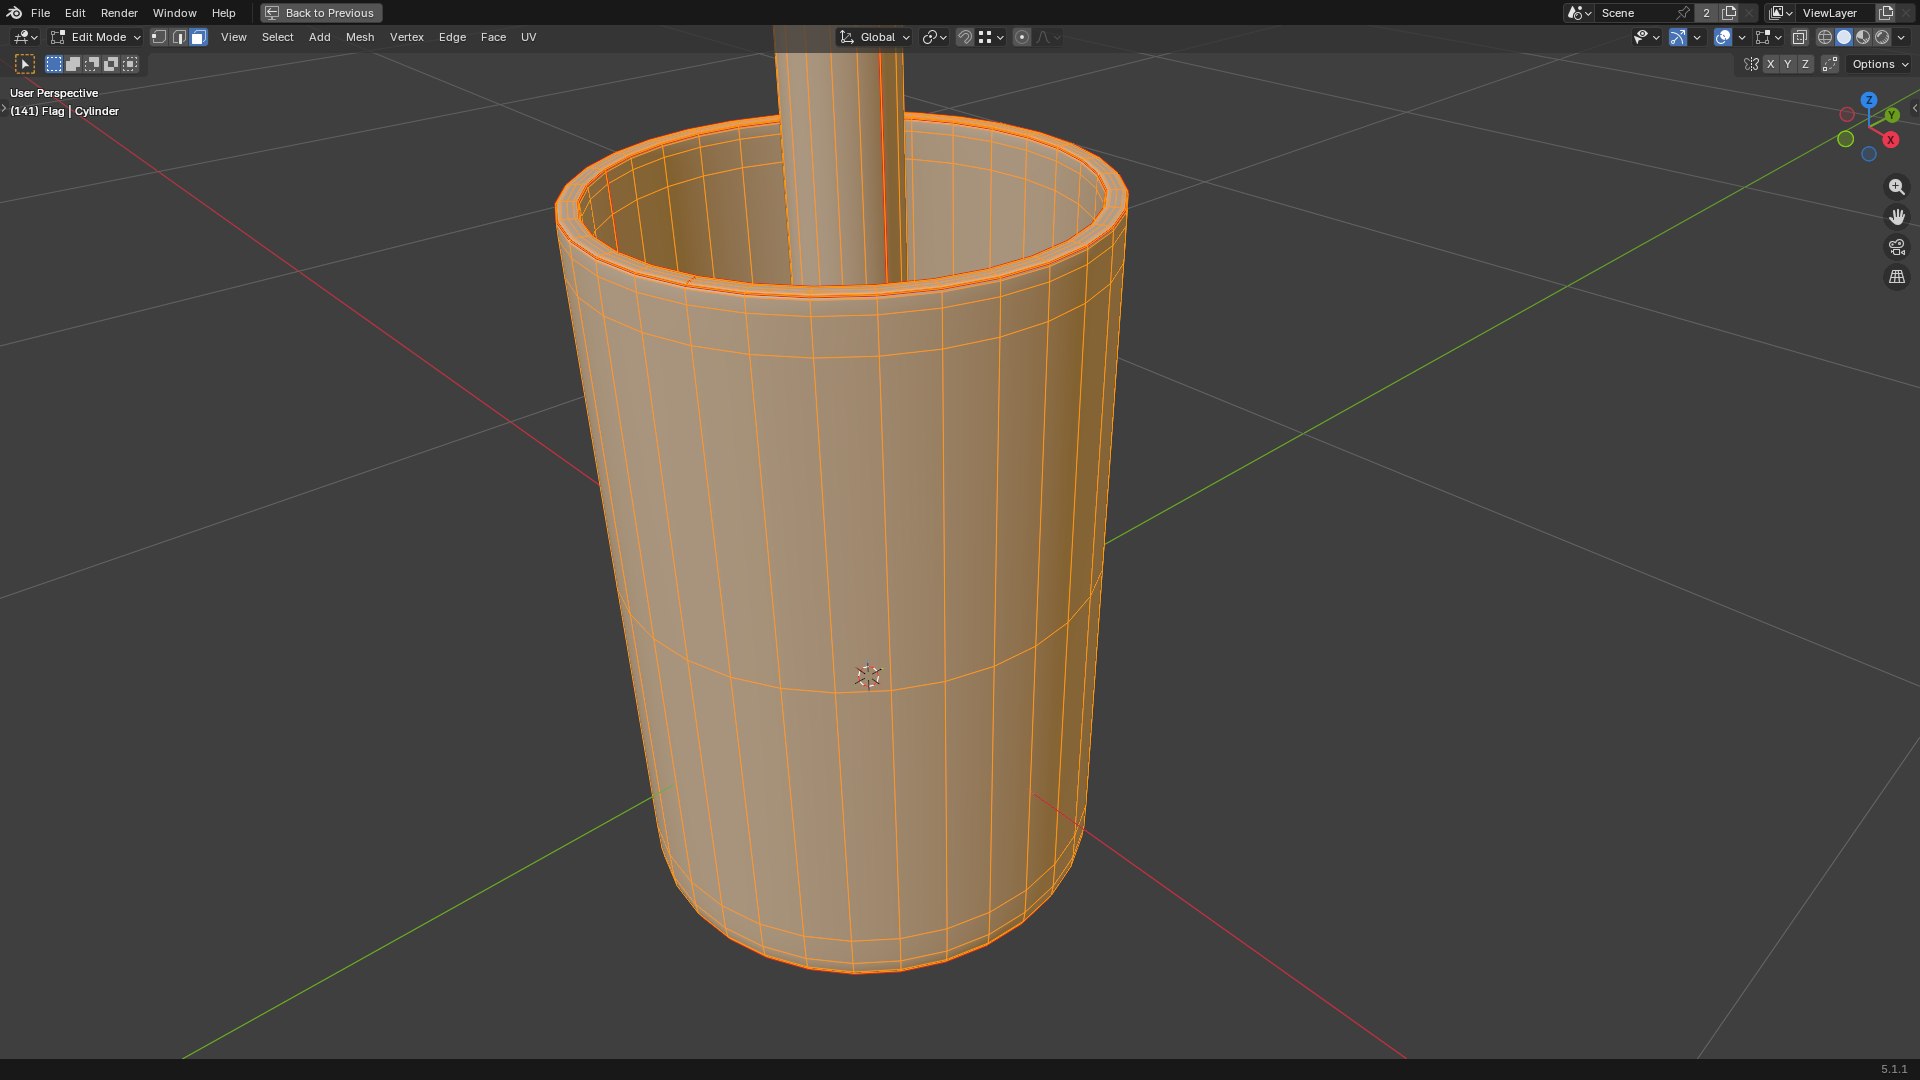Screen dimensions: 1920x1080
Task: Open the Blender logo menu
Action: pos(14,13)
